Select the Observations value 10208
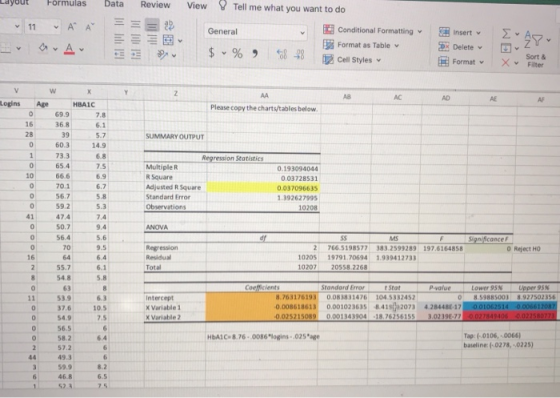The width and height of the screenshot is (560, 398). click(263, 208)
